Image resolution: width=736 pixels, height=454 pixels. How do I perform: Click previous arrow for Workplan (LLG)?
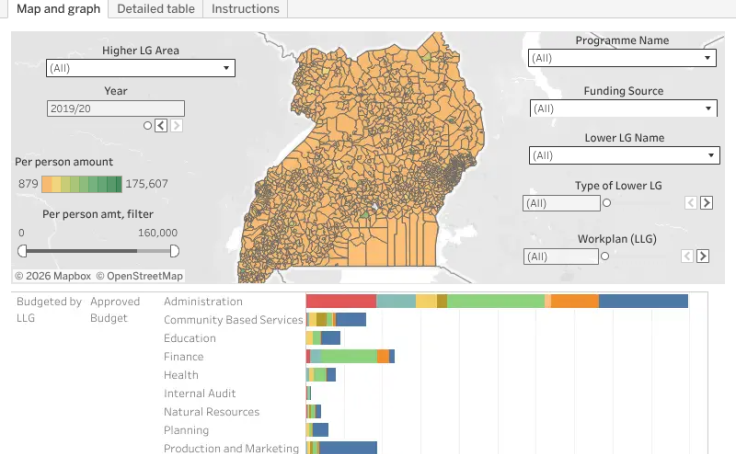click(687, 256)
